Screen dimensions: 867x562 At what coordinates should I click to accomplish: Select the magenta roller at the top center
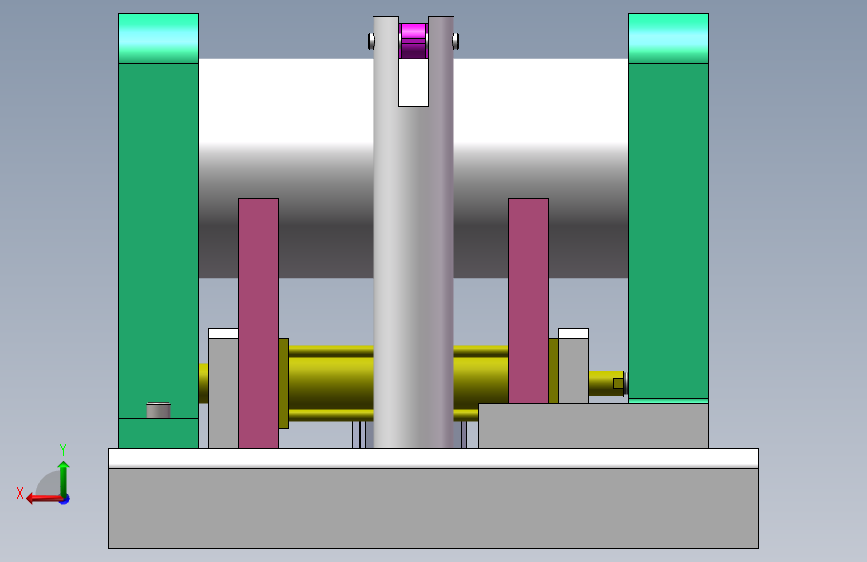point(413,41)
